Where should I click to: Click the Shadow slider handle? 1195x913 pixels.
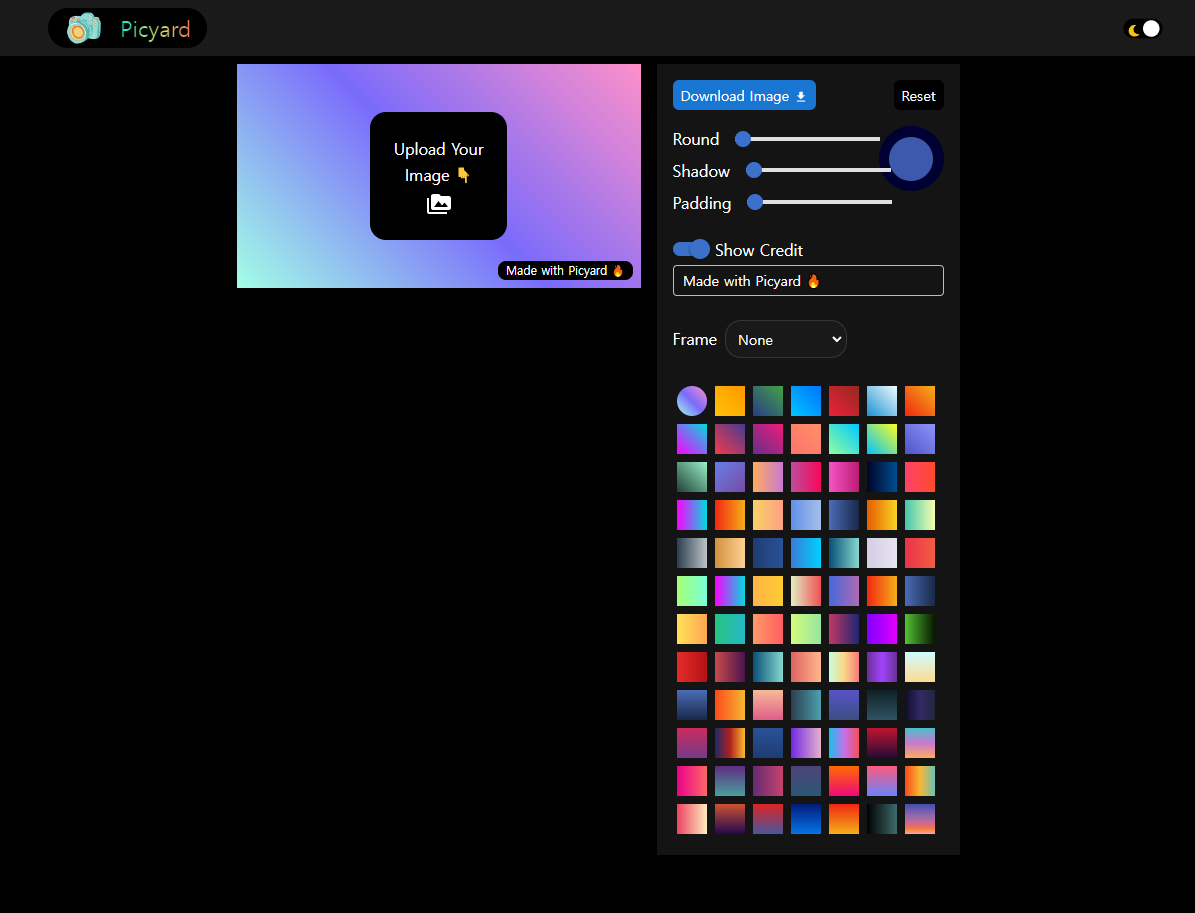pyautogui.click(x=754, y=170)
